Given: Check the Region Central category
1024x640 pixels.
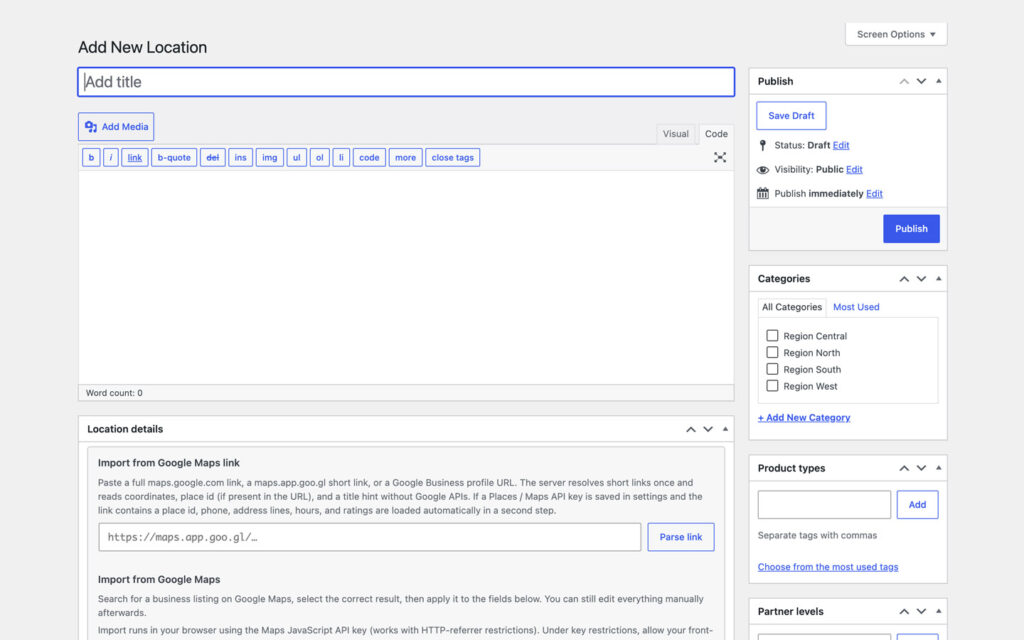Looking at the screenshot, I should [x=772, y=336].
